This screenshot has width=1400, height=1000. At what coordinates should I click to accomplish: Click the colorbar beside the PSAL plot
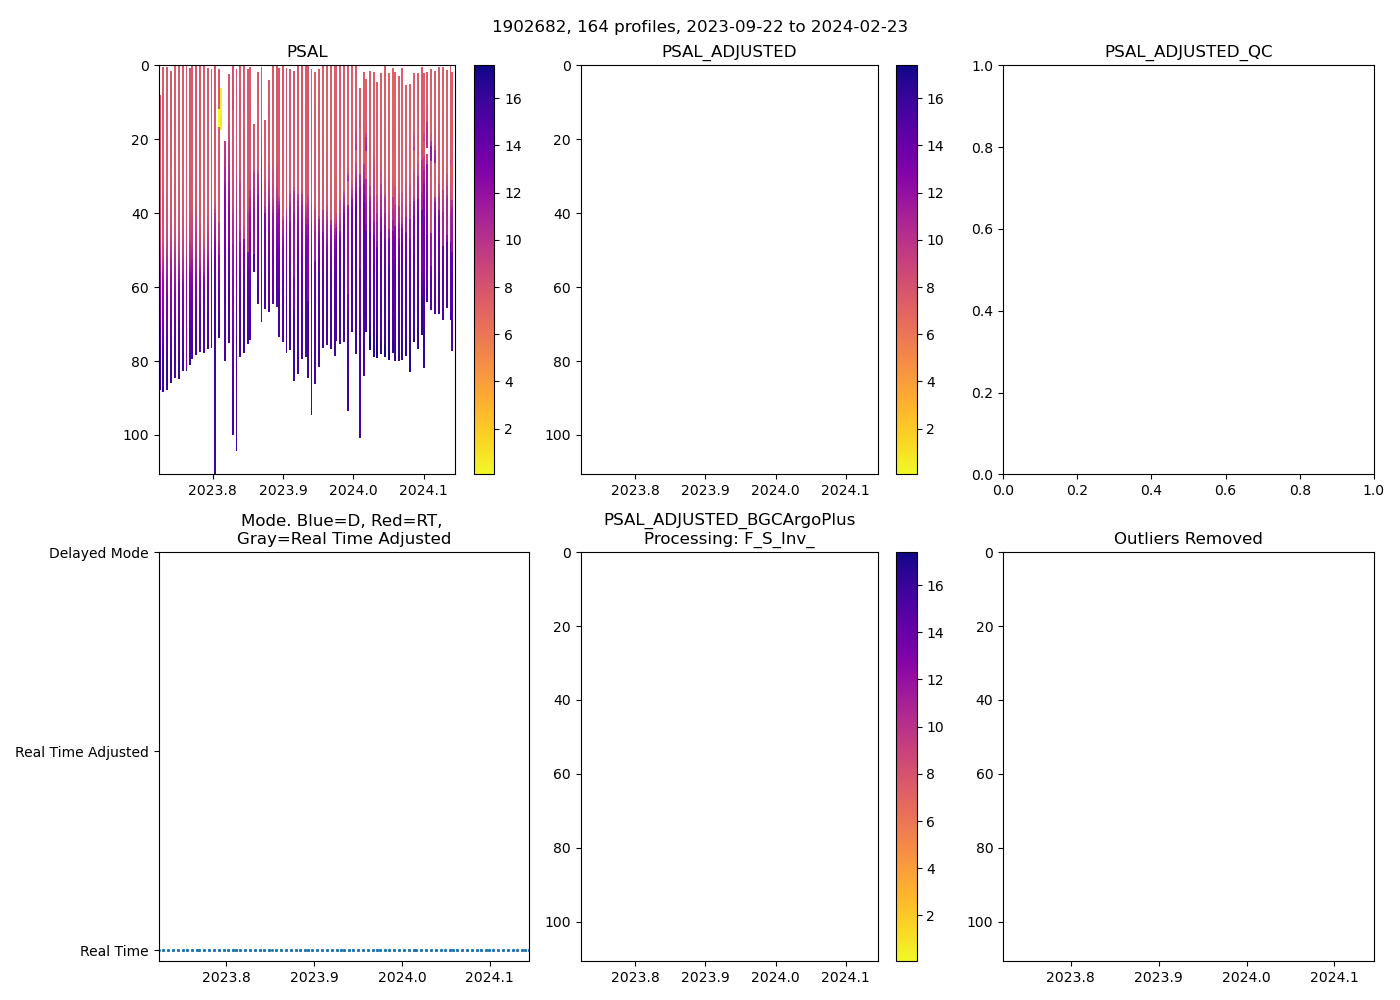click(484, 270)
